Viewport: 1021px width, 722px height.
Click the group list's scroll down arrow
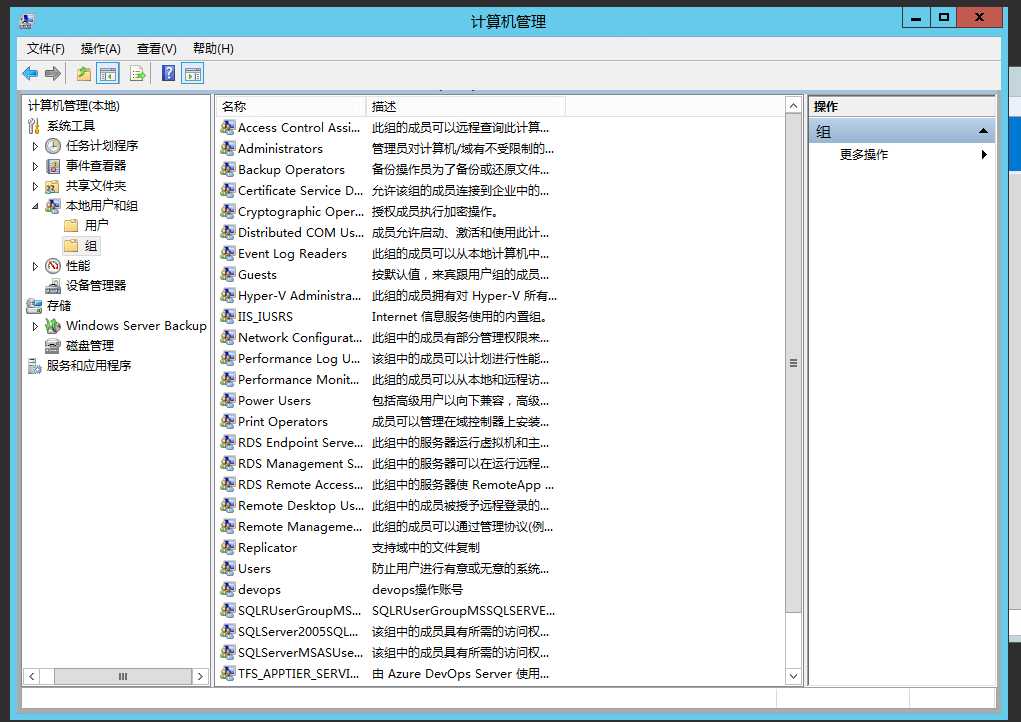tap(794, 676)
